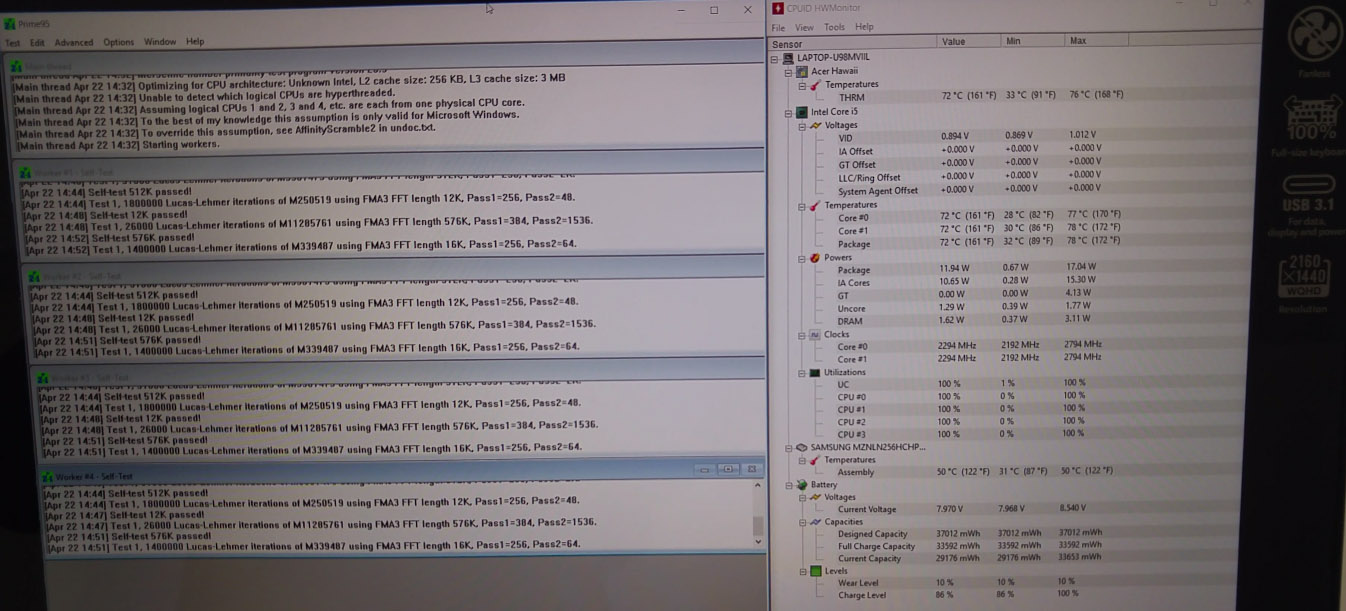Collapse the Utilizations section

(x=801, y=372)
